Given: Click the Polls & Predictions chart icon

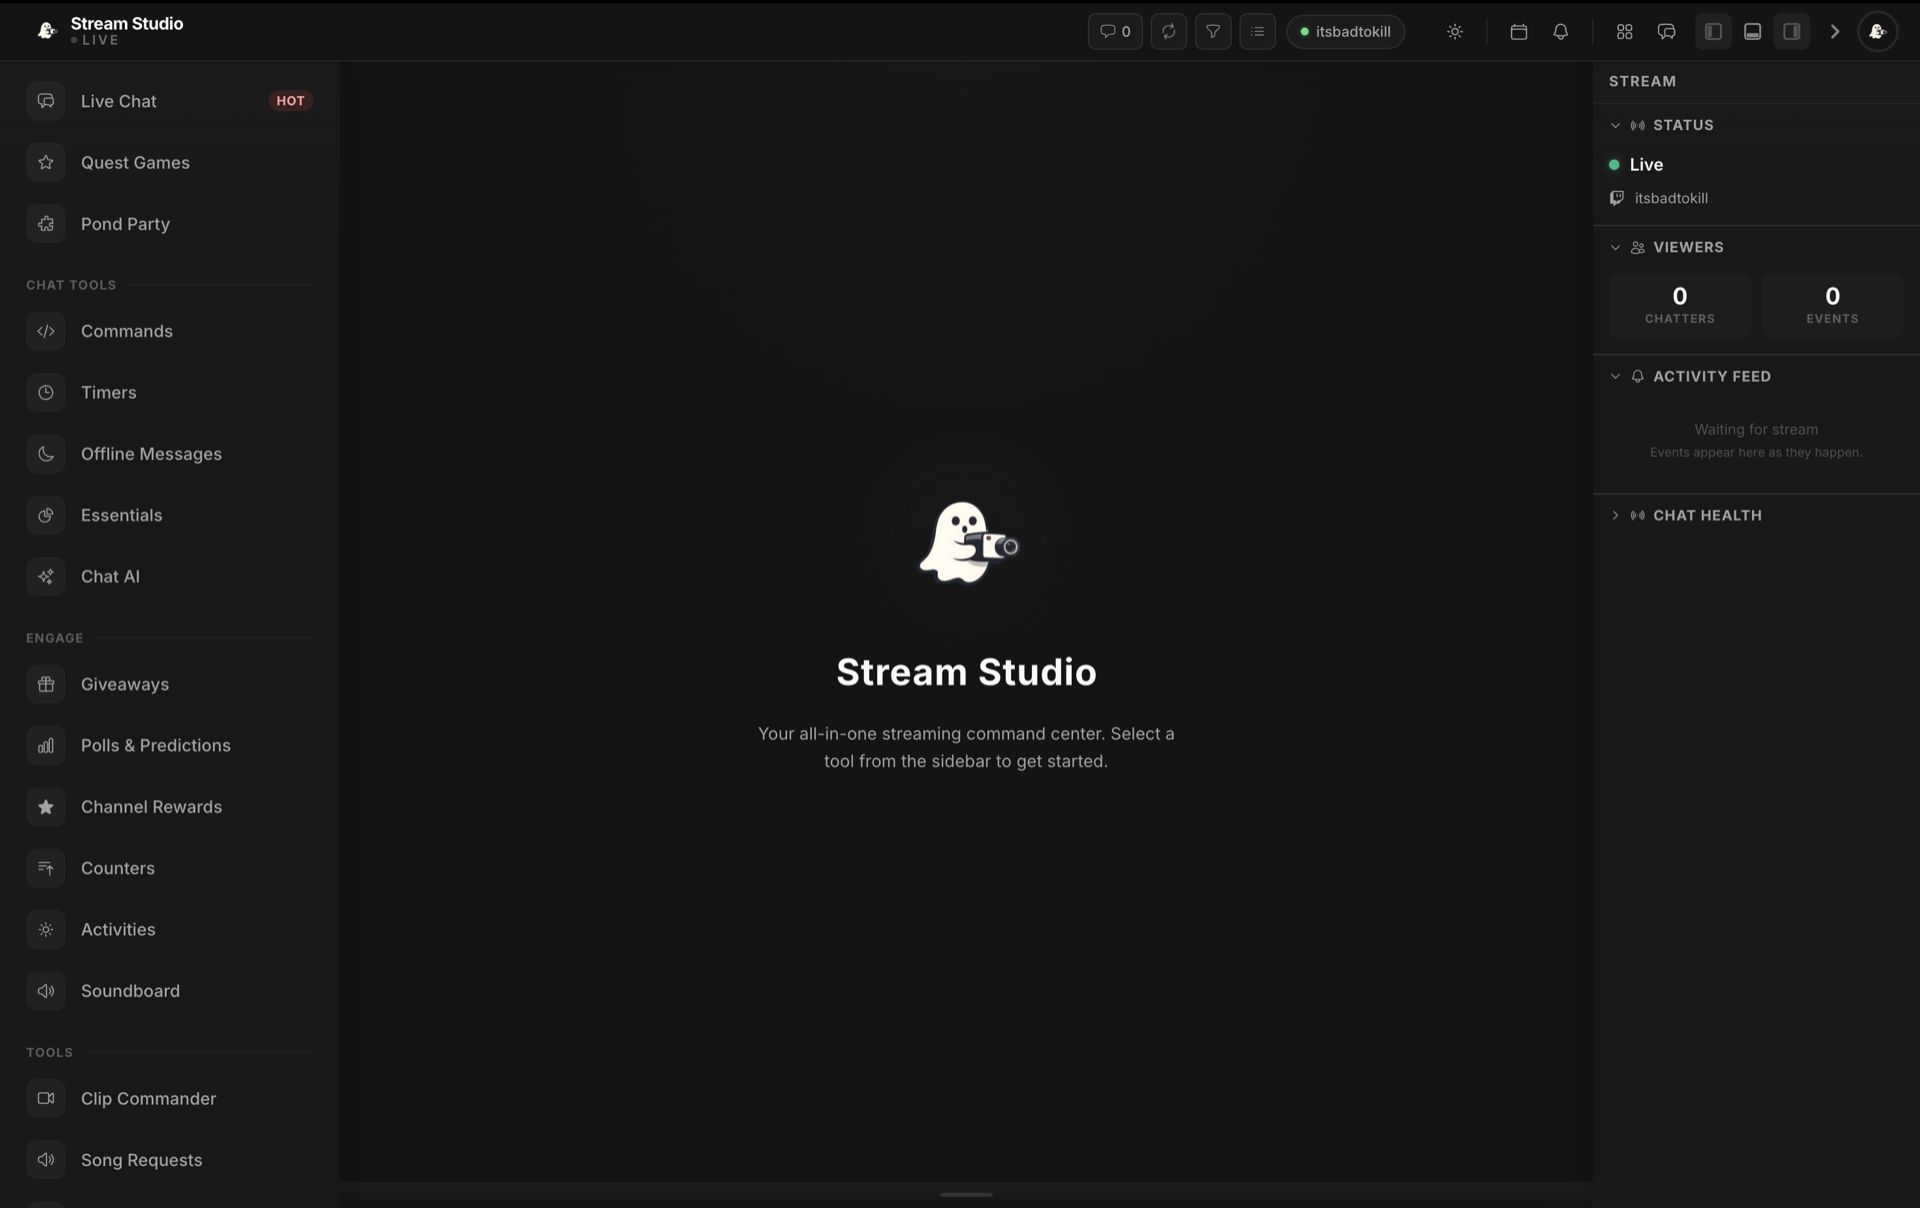Looking at the screenshot, I should (x=46, y=745).
